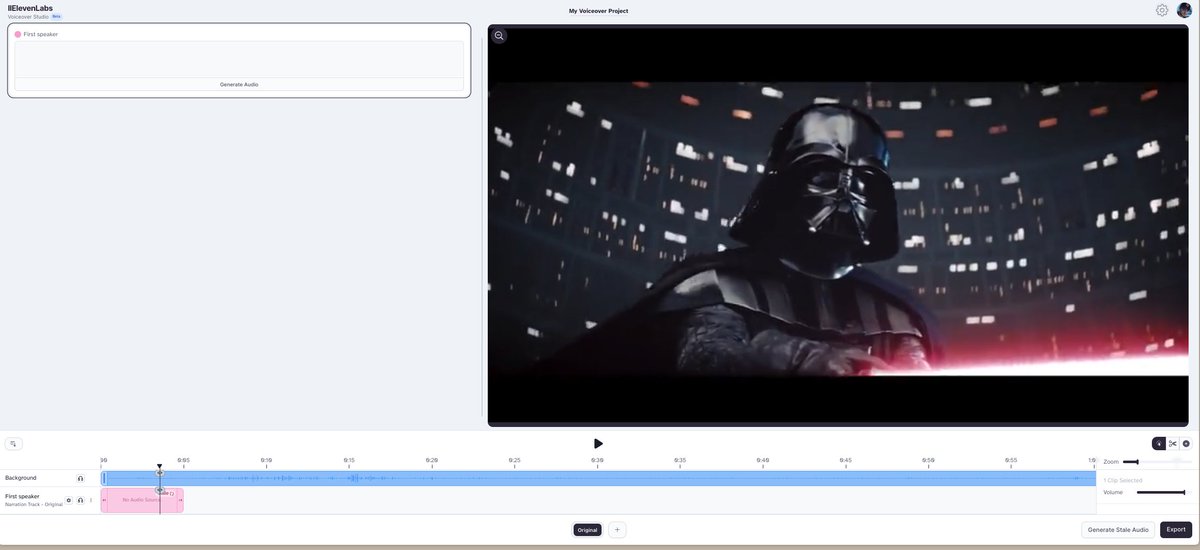Viewport: 1200px width, 550px height.
Task: Click the Beta badge next to Voiceover Studio
Action: [x=56, y=17]
